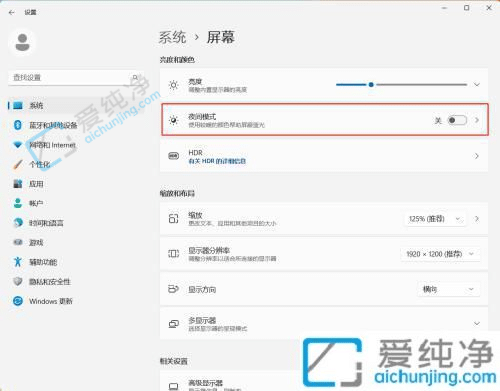Click the accessibility figure icon
Screen dimensions: 500x391
click(18, 262)
